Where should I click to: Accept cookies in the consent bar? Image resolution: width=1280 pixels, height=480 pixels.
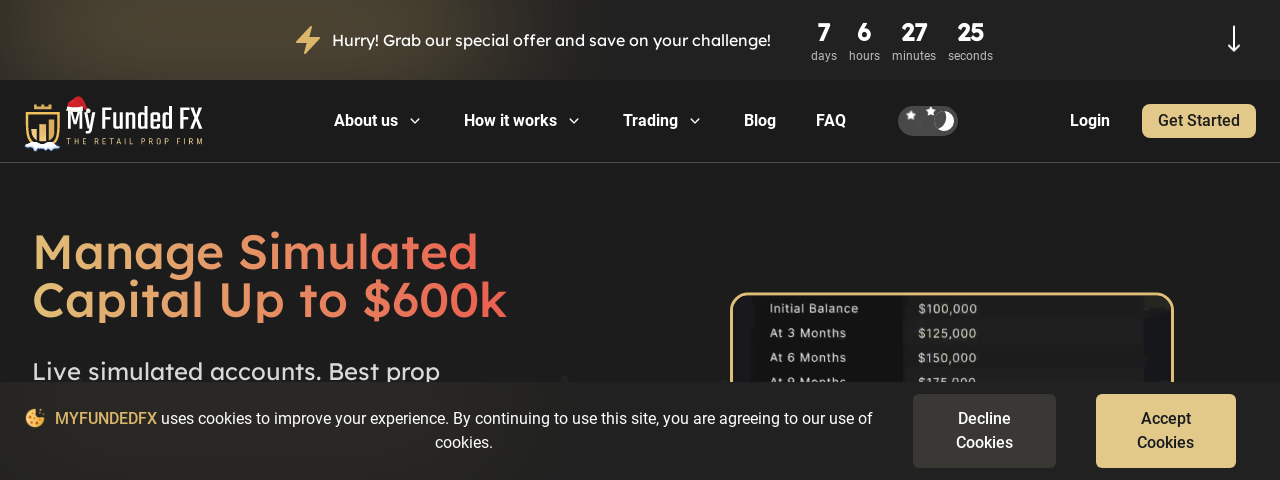[1166, 431]
